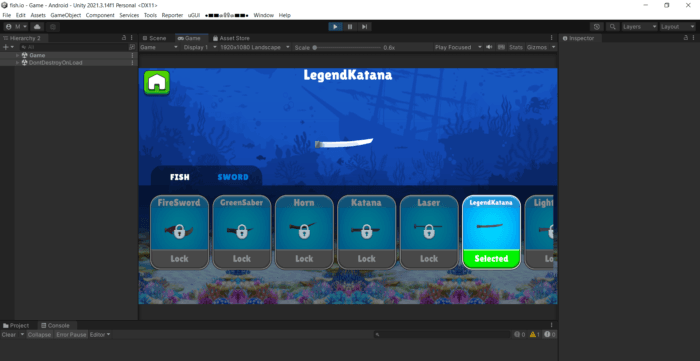Switch to the FISH tab in game
Screen dimensions: 700x361
[x=179, y=177]
